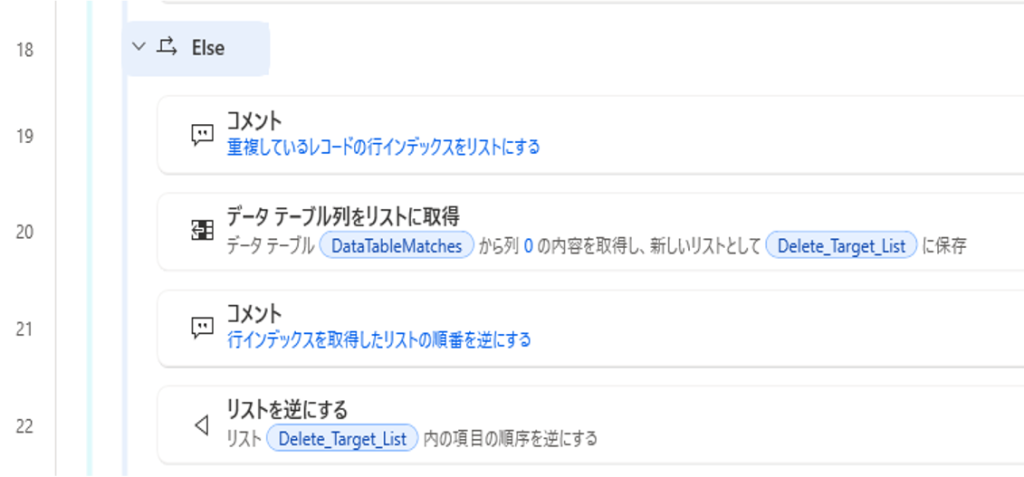Collapse the Else block chevron
1024x477 pixels.
pyautogui.click(x=139, y=47)
